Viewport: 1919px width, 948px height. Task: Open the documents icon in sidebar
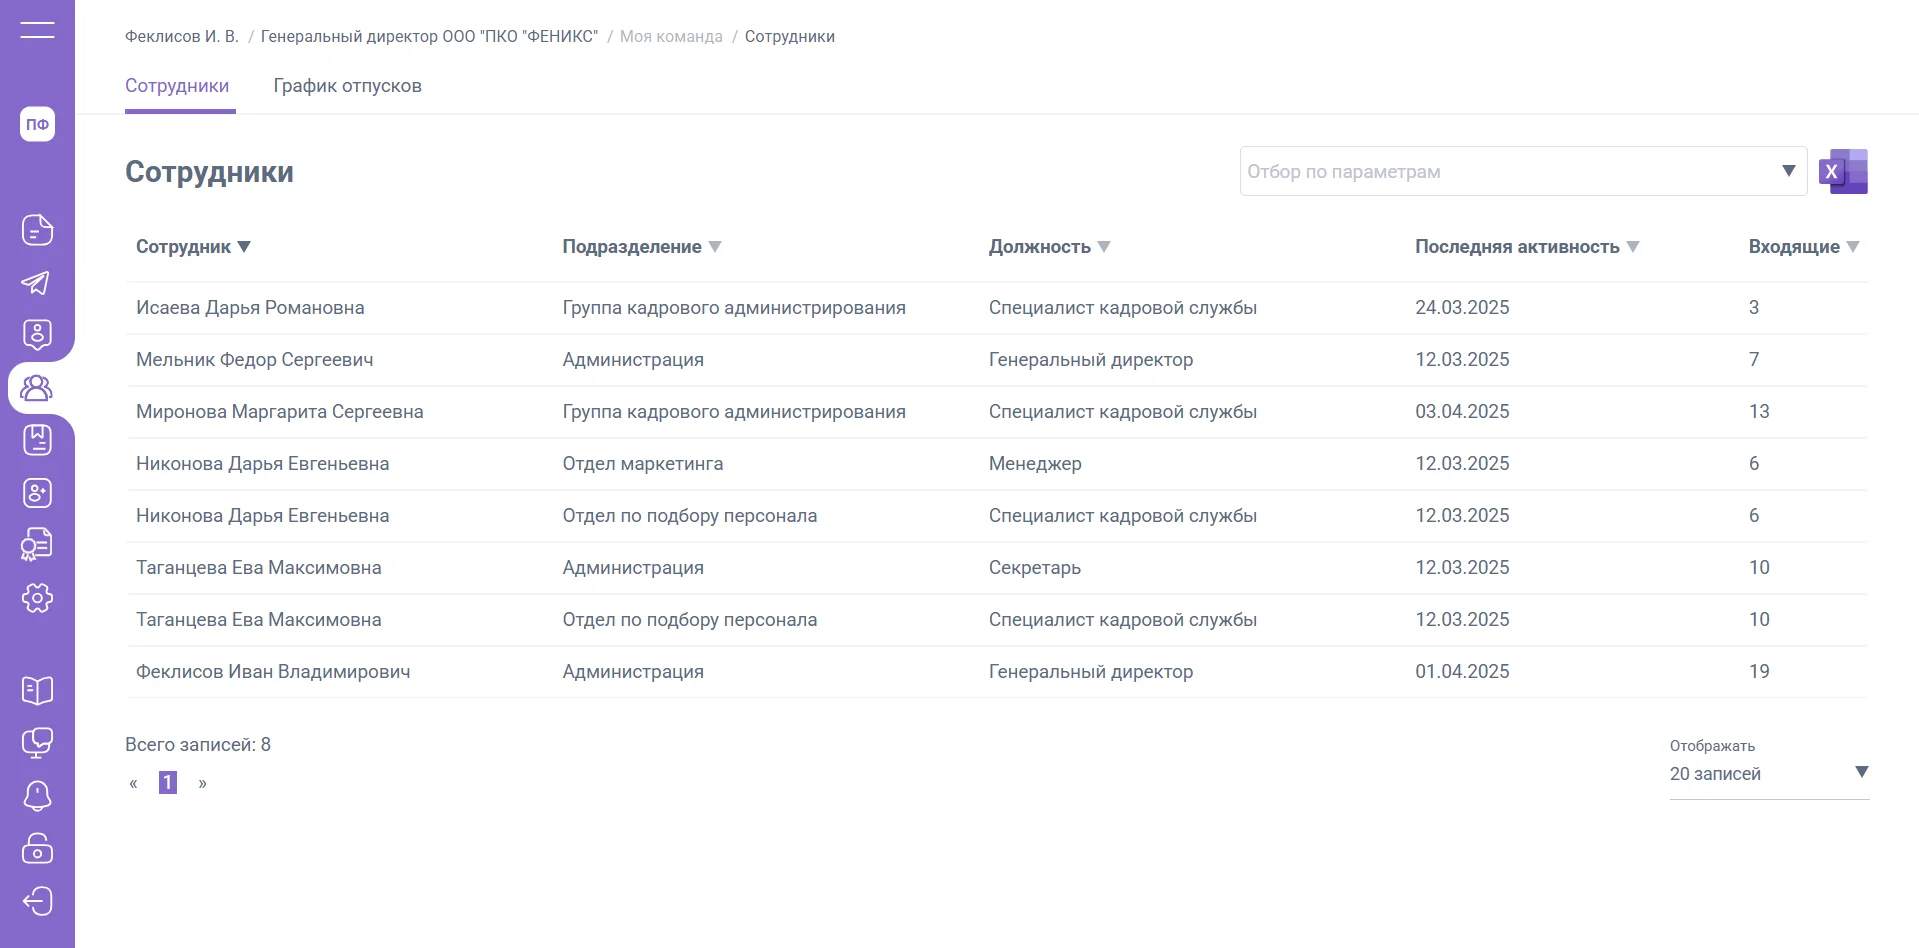pos(37,230)
